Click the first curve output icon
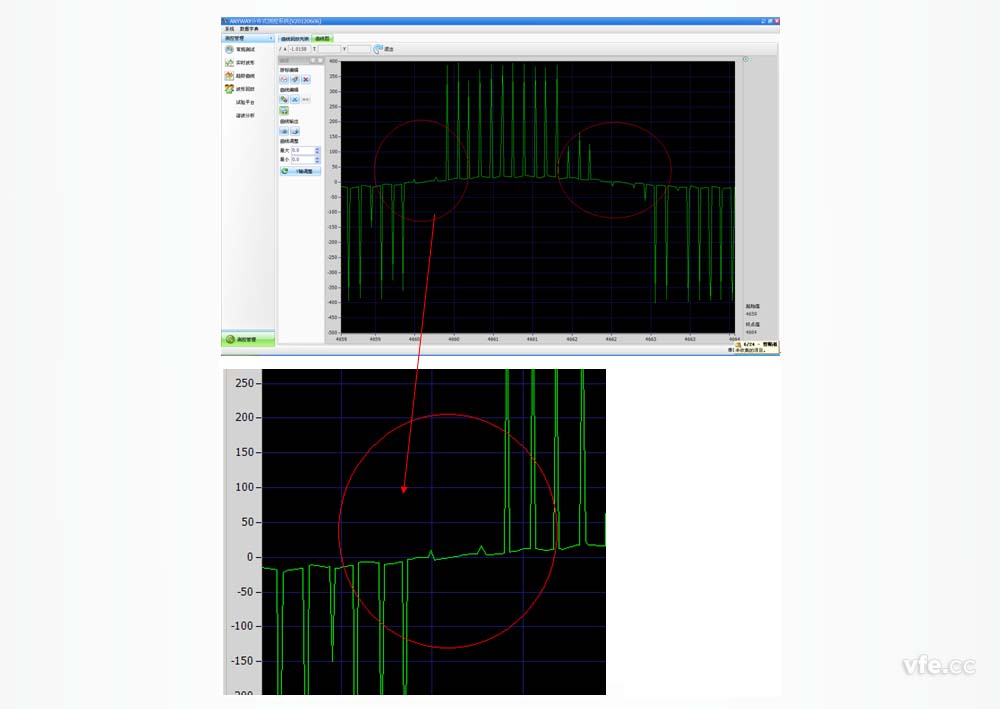The width and height of the screenshot is (1000, 709). (284, 131)
